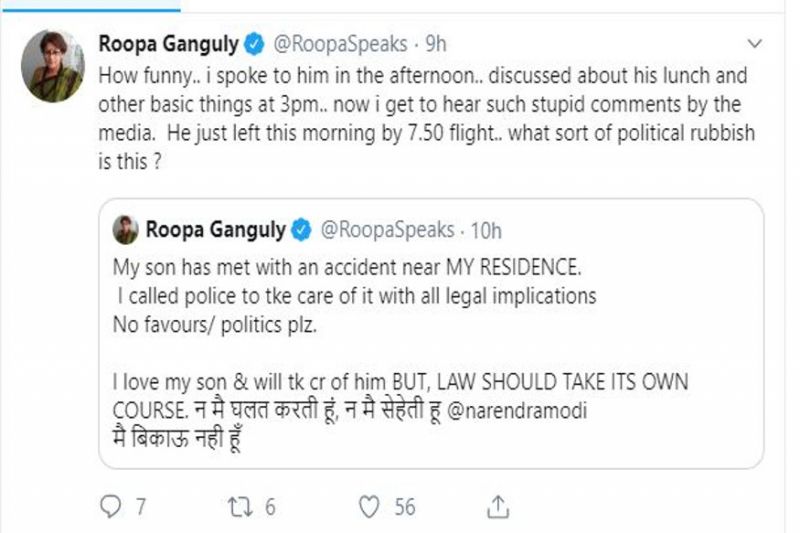This screenshot has height=533, width=800.
Task: Click verified badge in quoted tweet header
Action: click(301, 231)
